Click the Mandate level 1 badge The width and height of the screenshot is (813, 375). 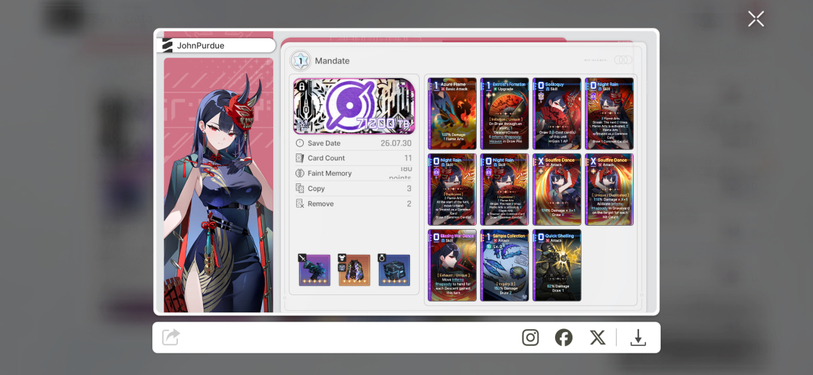point(300,61)
